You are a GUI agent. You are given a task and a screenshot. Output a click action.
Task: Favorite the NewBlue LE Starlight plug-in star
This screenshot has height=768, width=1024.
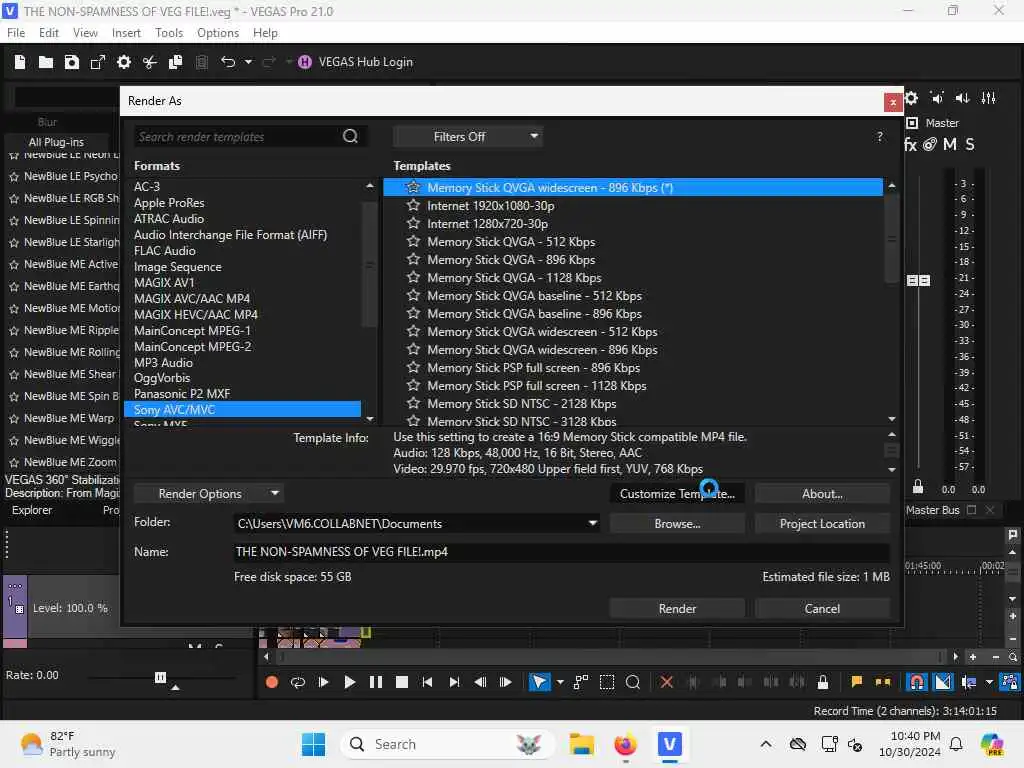pyautogui.click(x=14, y=242)
